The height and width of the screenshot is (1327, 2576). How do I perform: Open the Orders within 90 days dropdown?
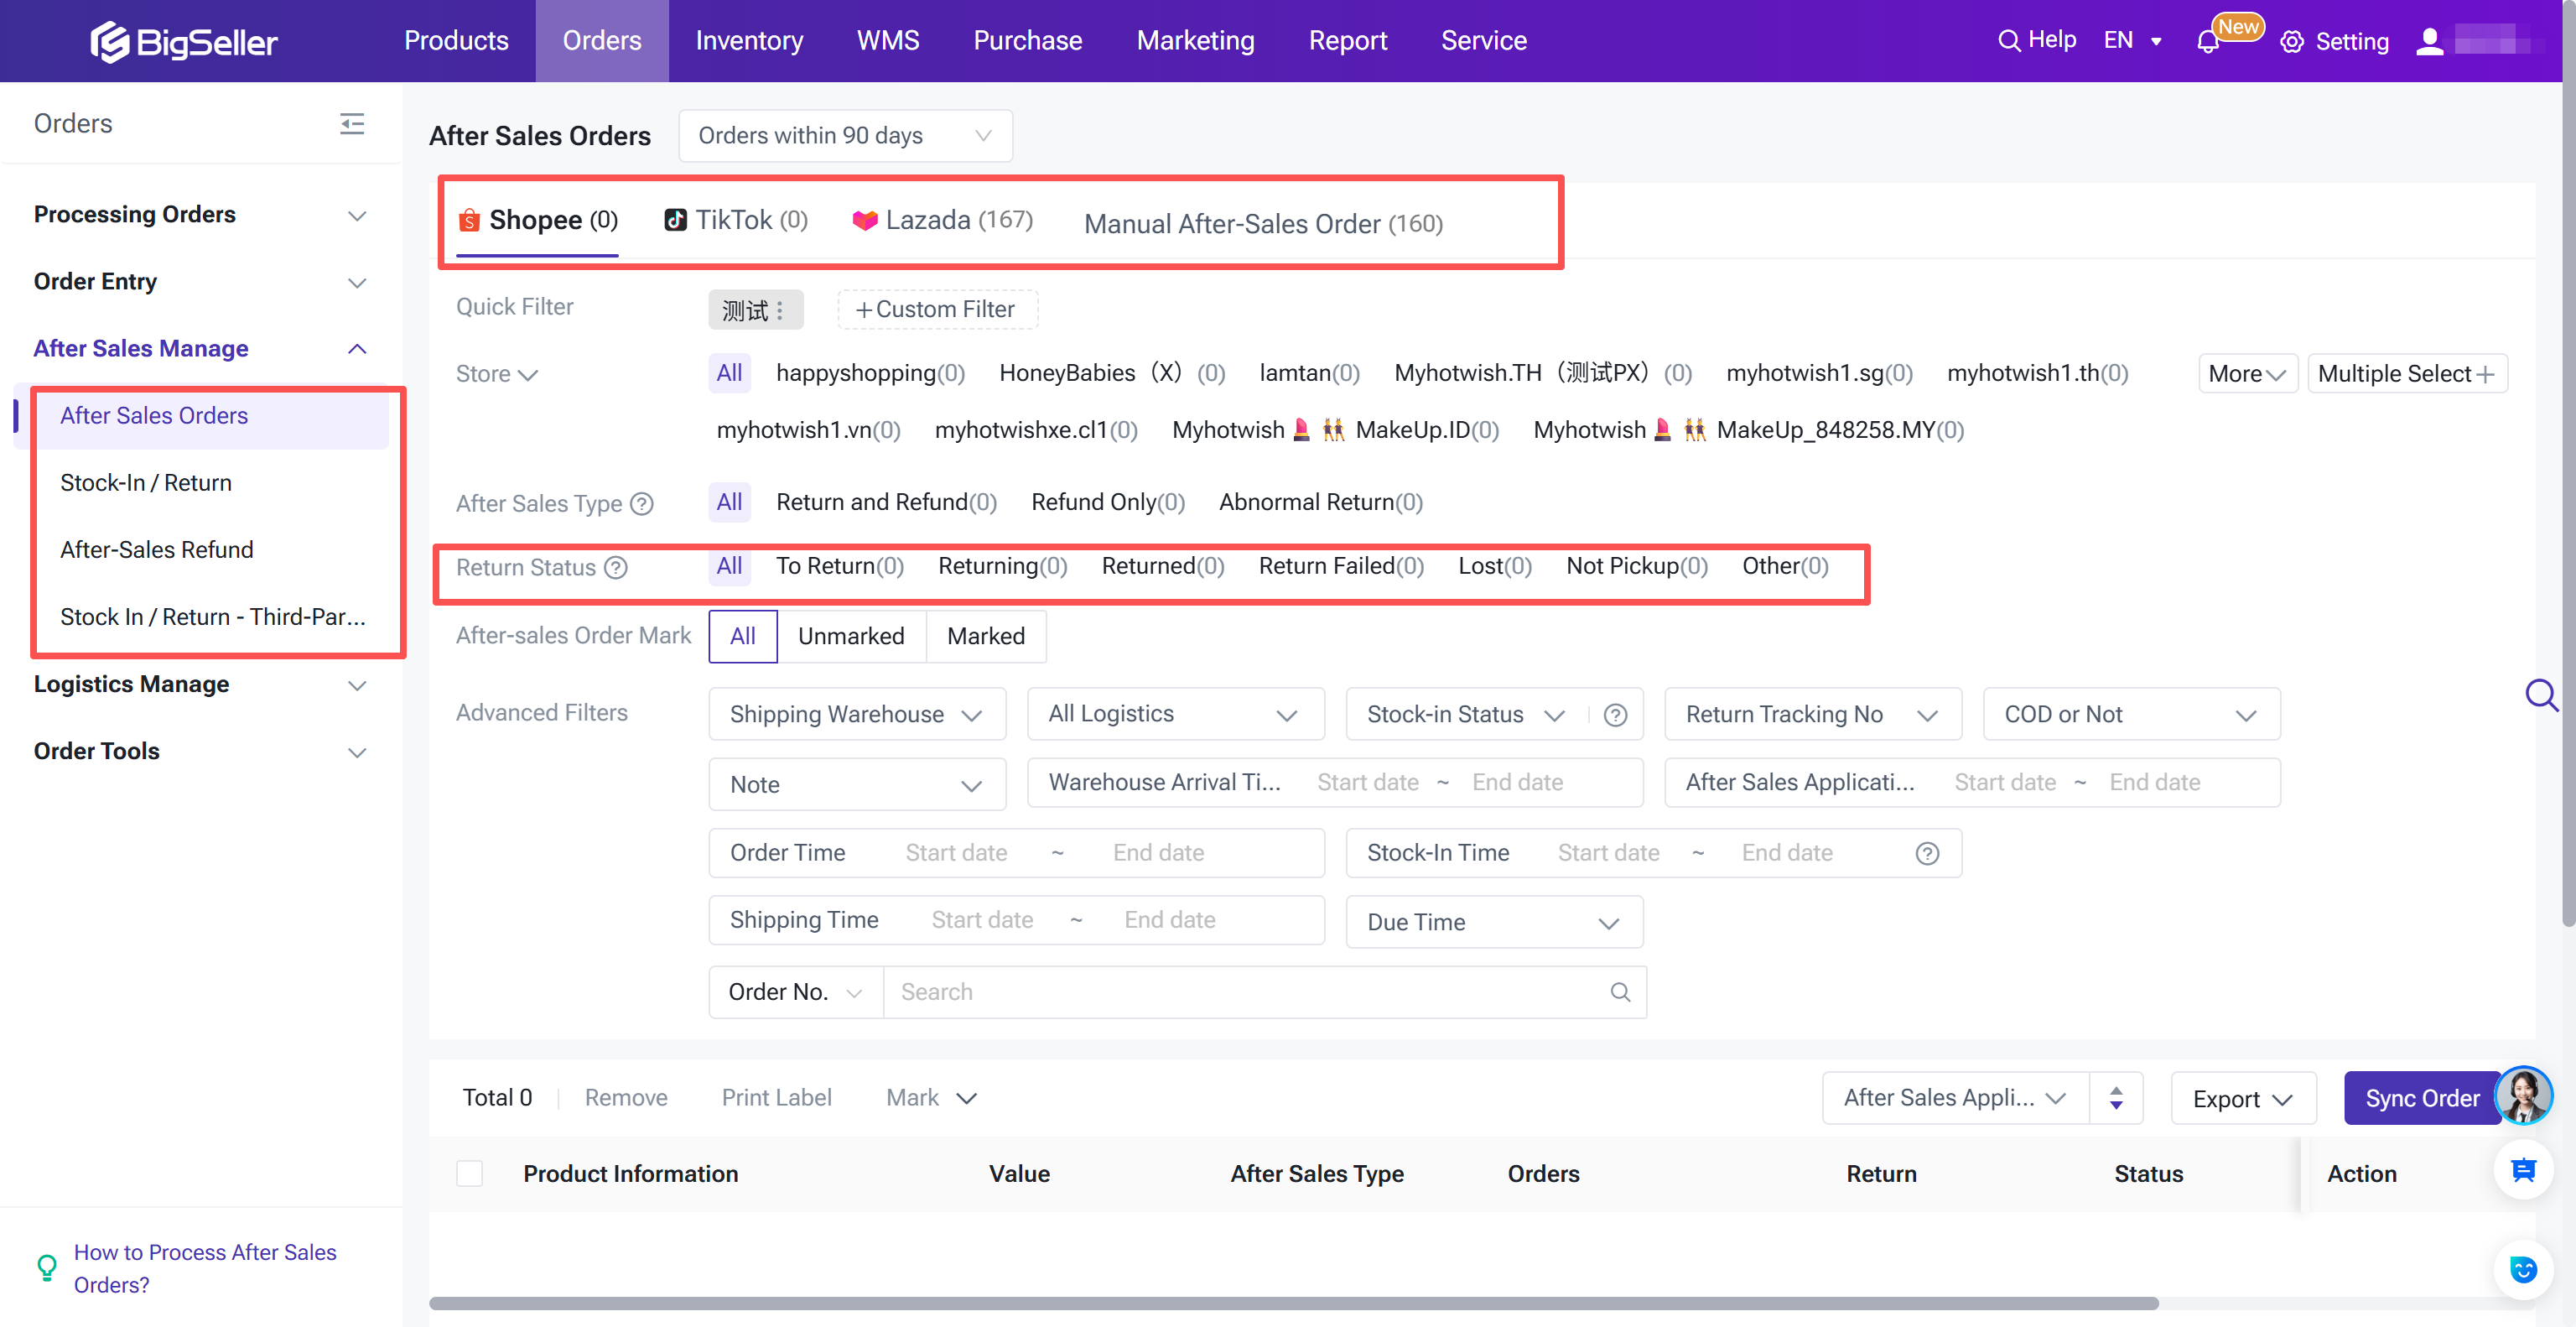tap(844, 135)
